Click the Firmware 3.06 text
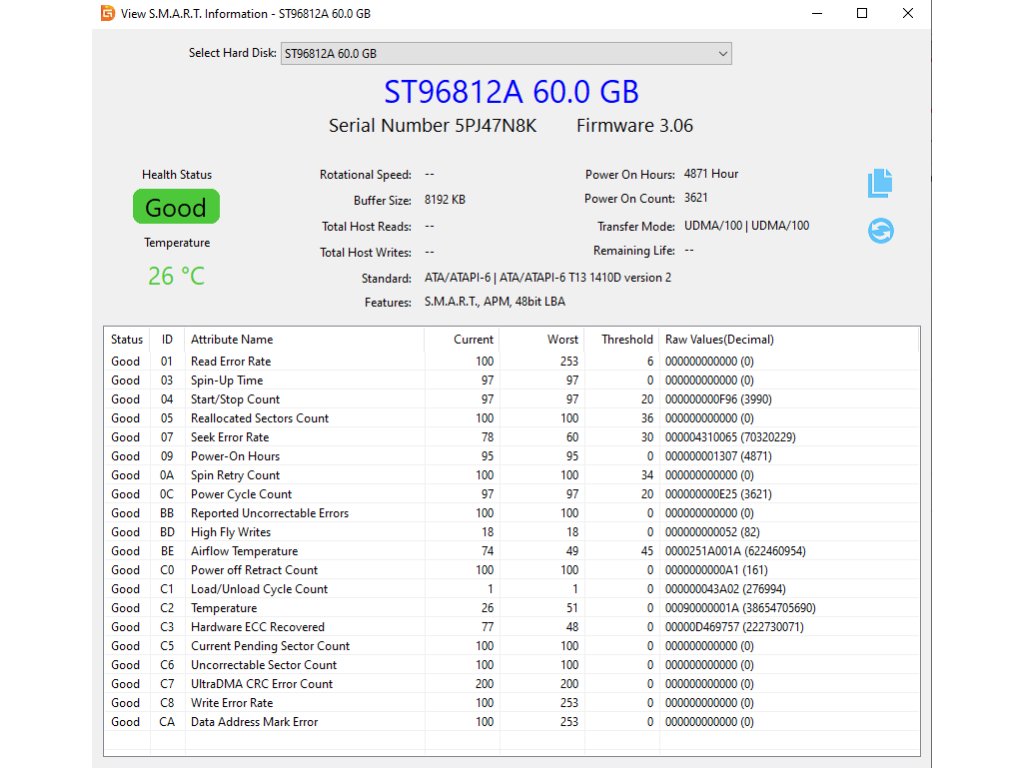The height and width of the screenshot is (768, 1024). click(x=635, y=125)
